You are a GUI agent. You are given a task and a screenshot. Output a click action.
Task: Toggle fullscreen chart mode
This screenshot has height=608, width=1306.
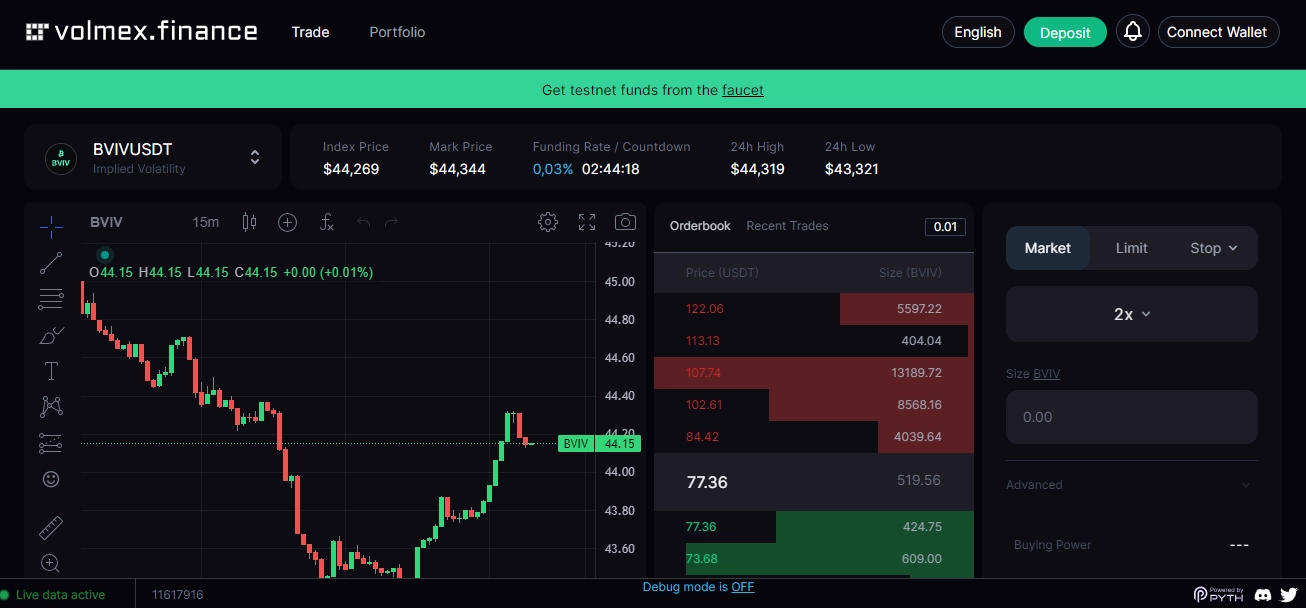[586, 222]
